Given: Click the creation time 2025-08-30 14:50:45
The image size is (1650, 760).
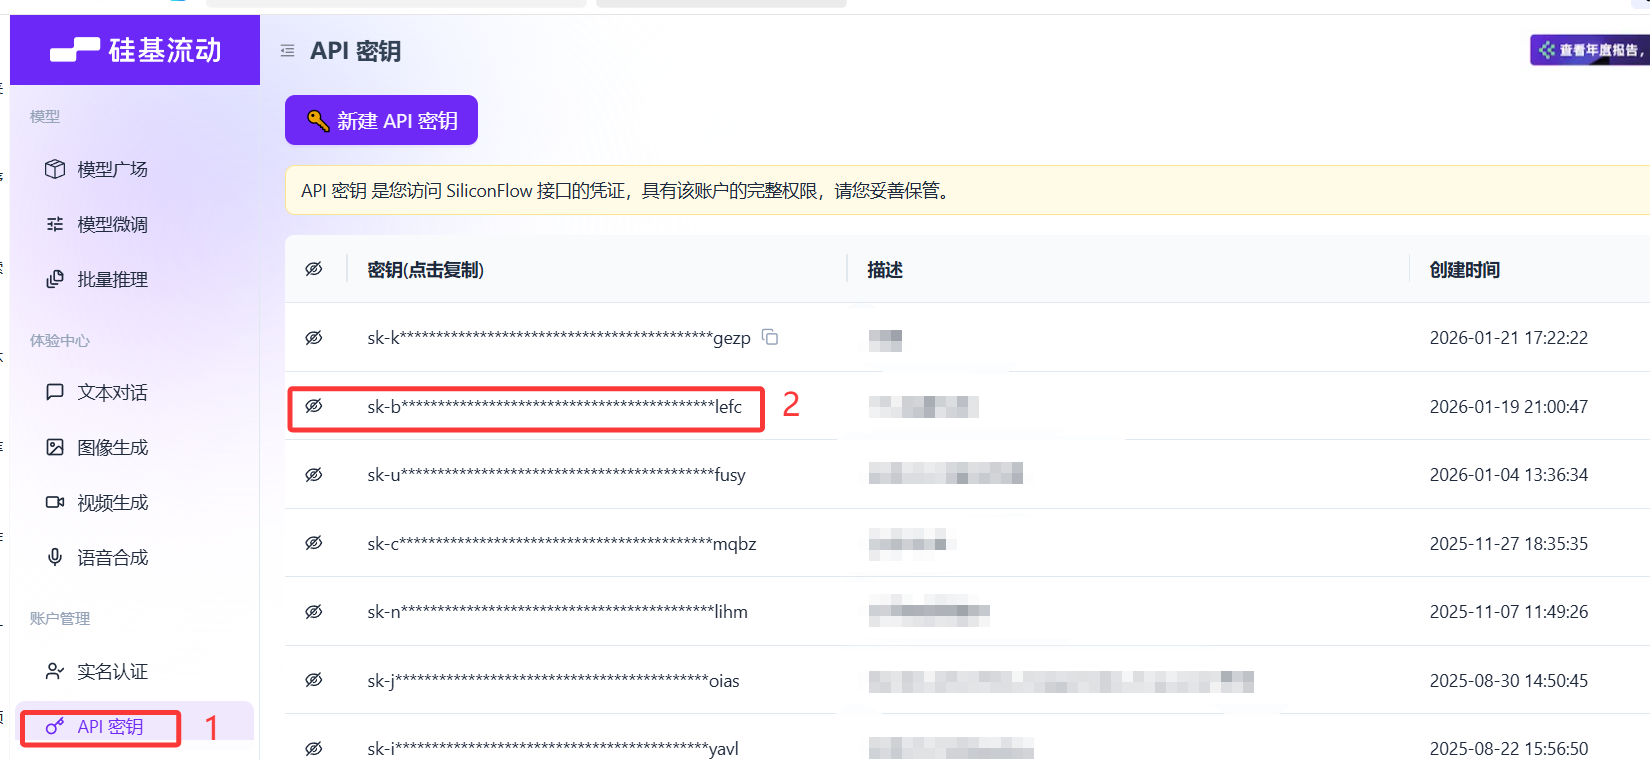Looking at the screenshot, I should click(x=1509, y=681).
